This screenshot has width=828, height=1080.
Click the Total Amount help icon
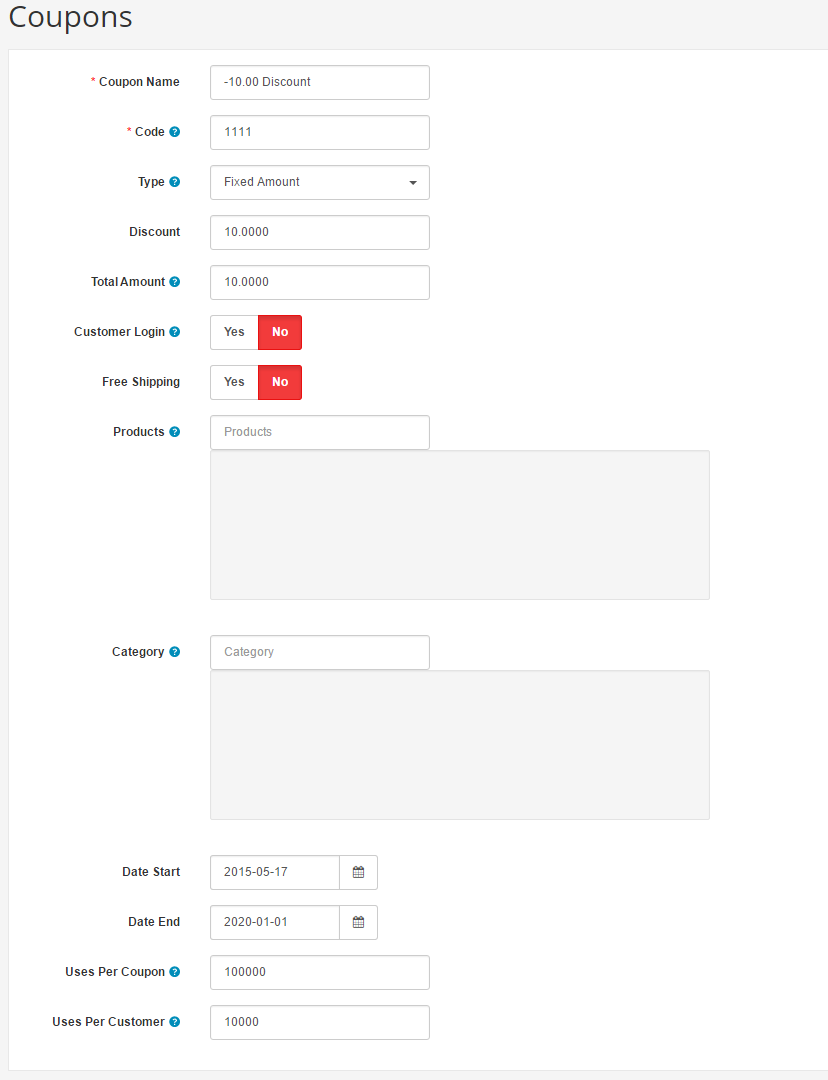pyautogui.click(x=175, y=282)
